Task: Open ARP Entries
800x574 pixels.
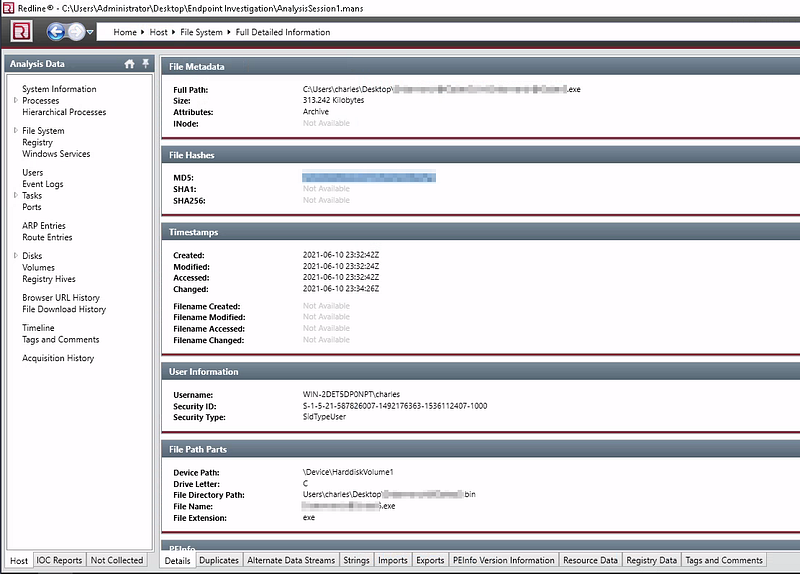Action: pos(44,226)
